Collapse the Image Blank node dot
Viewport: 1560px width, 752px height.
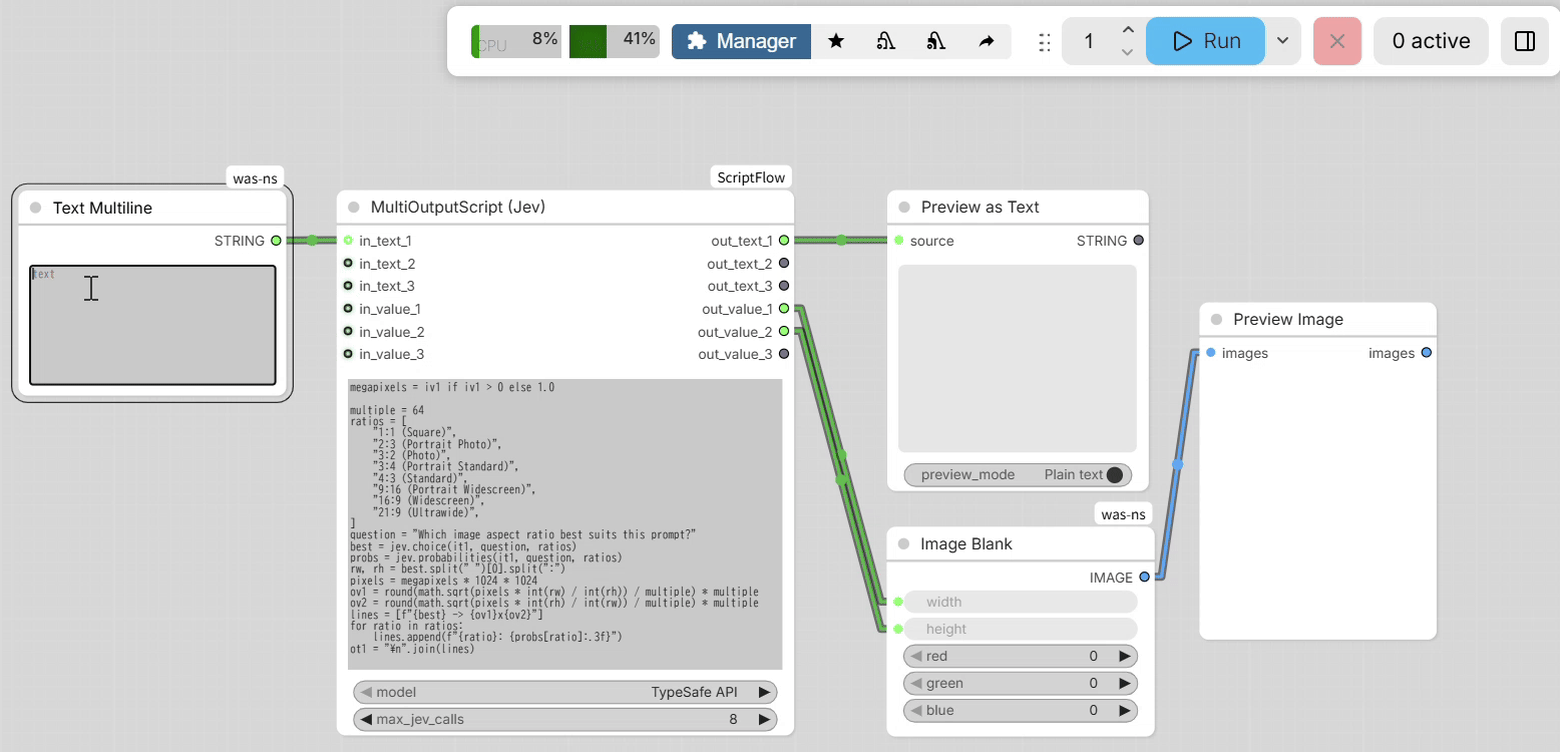pos(904,544)
